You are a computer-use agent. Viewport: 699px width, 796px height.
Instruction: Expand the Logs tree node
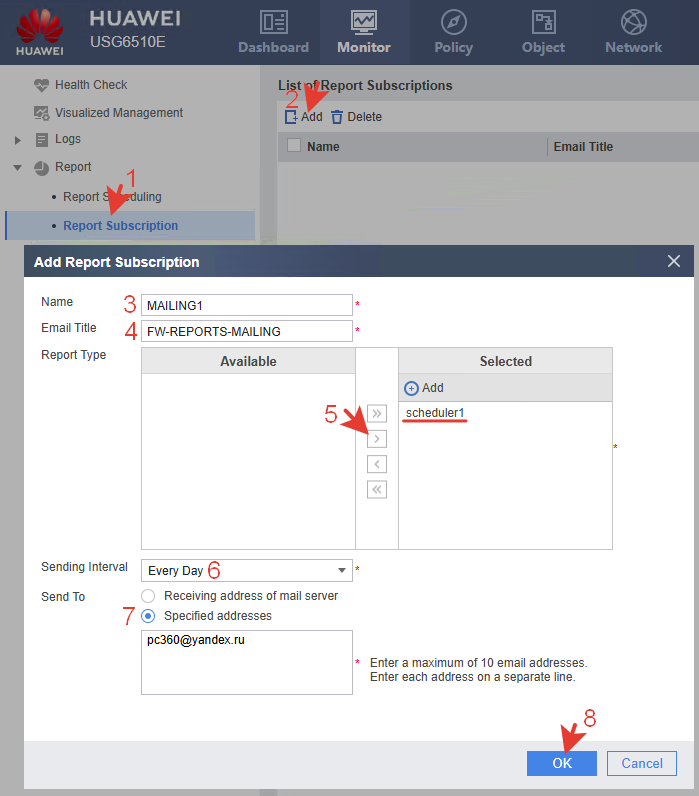17,140
